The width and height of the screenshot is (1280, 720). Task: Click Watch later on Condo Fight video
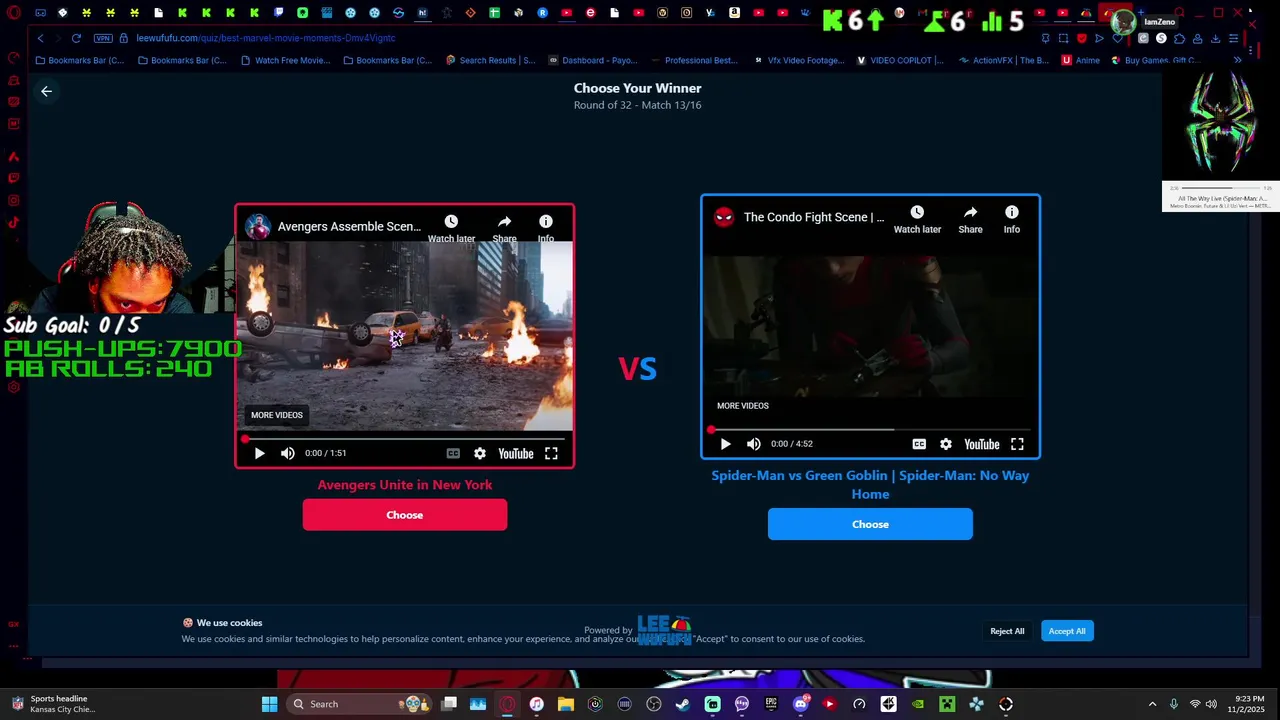pos(917,219)
